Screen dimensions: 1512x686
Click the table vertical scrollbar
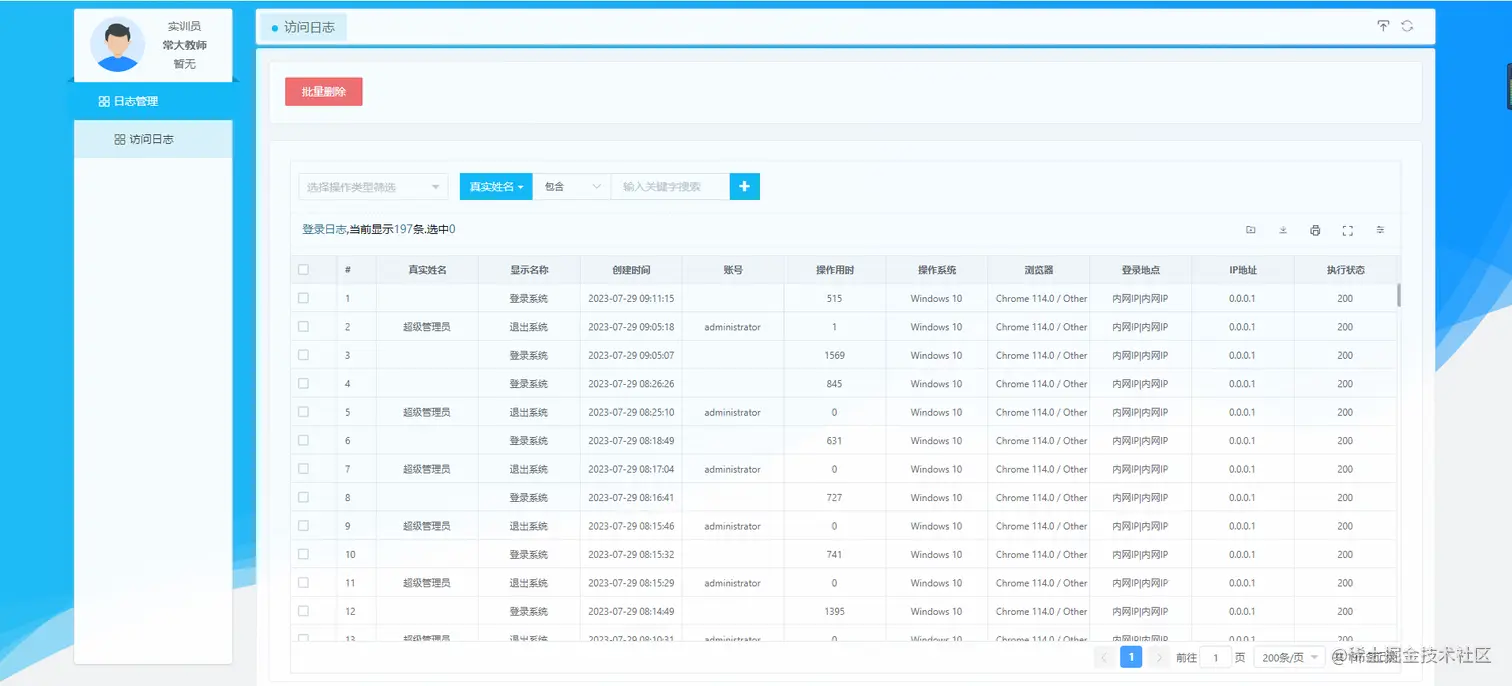coord(1399,295)
